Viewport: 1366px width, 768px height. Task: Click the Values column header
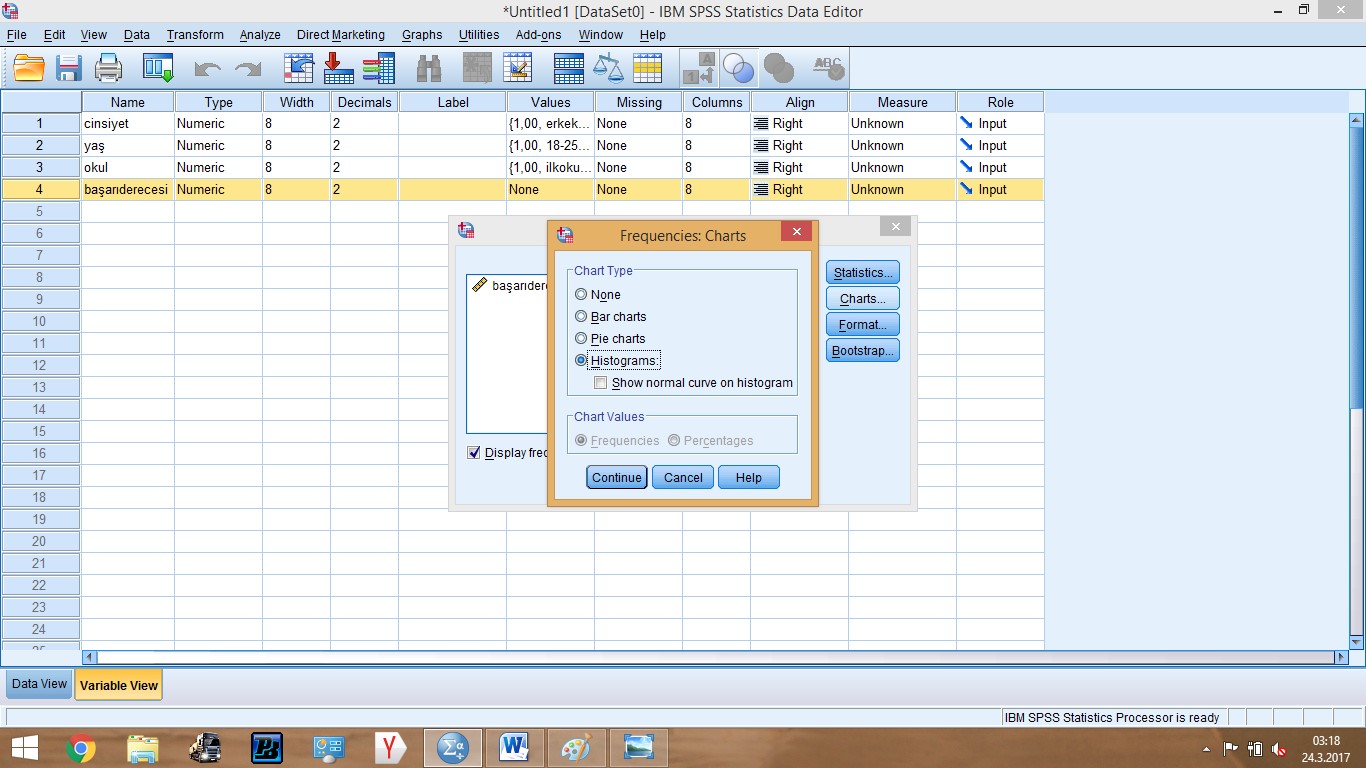pyautogui.click(x=550, y=102)
